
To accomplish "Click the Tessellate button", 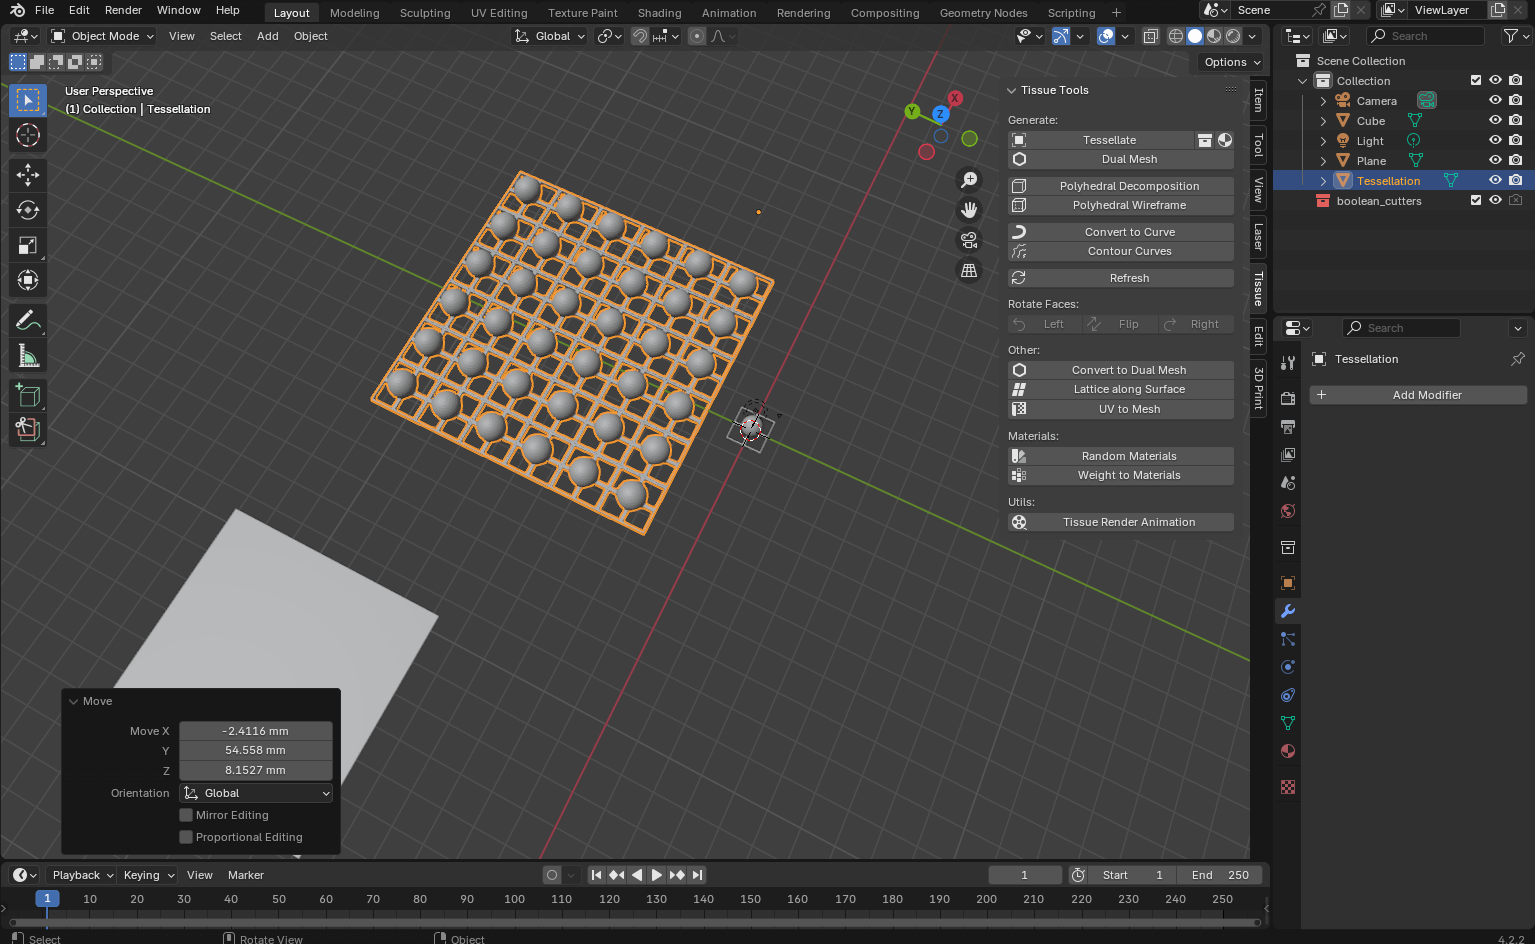I will pos(1101,140).
